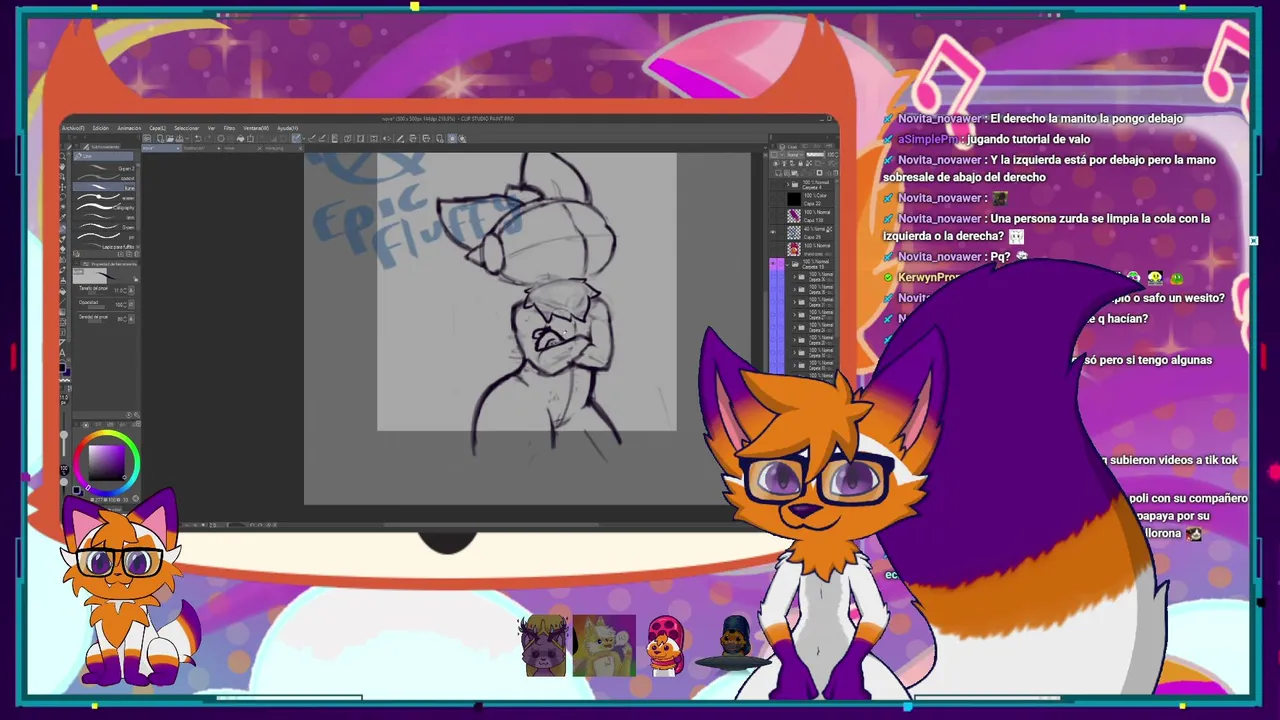Viewport: 1280px width, 720px height.
Task: Expand the Carpeta 4 layer folder
Action: pos(788,185)
